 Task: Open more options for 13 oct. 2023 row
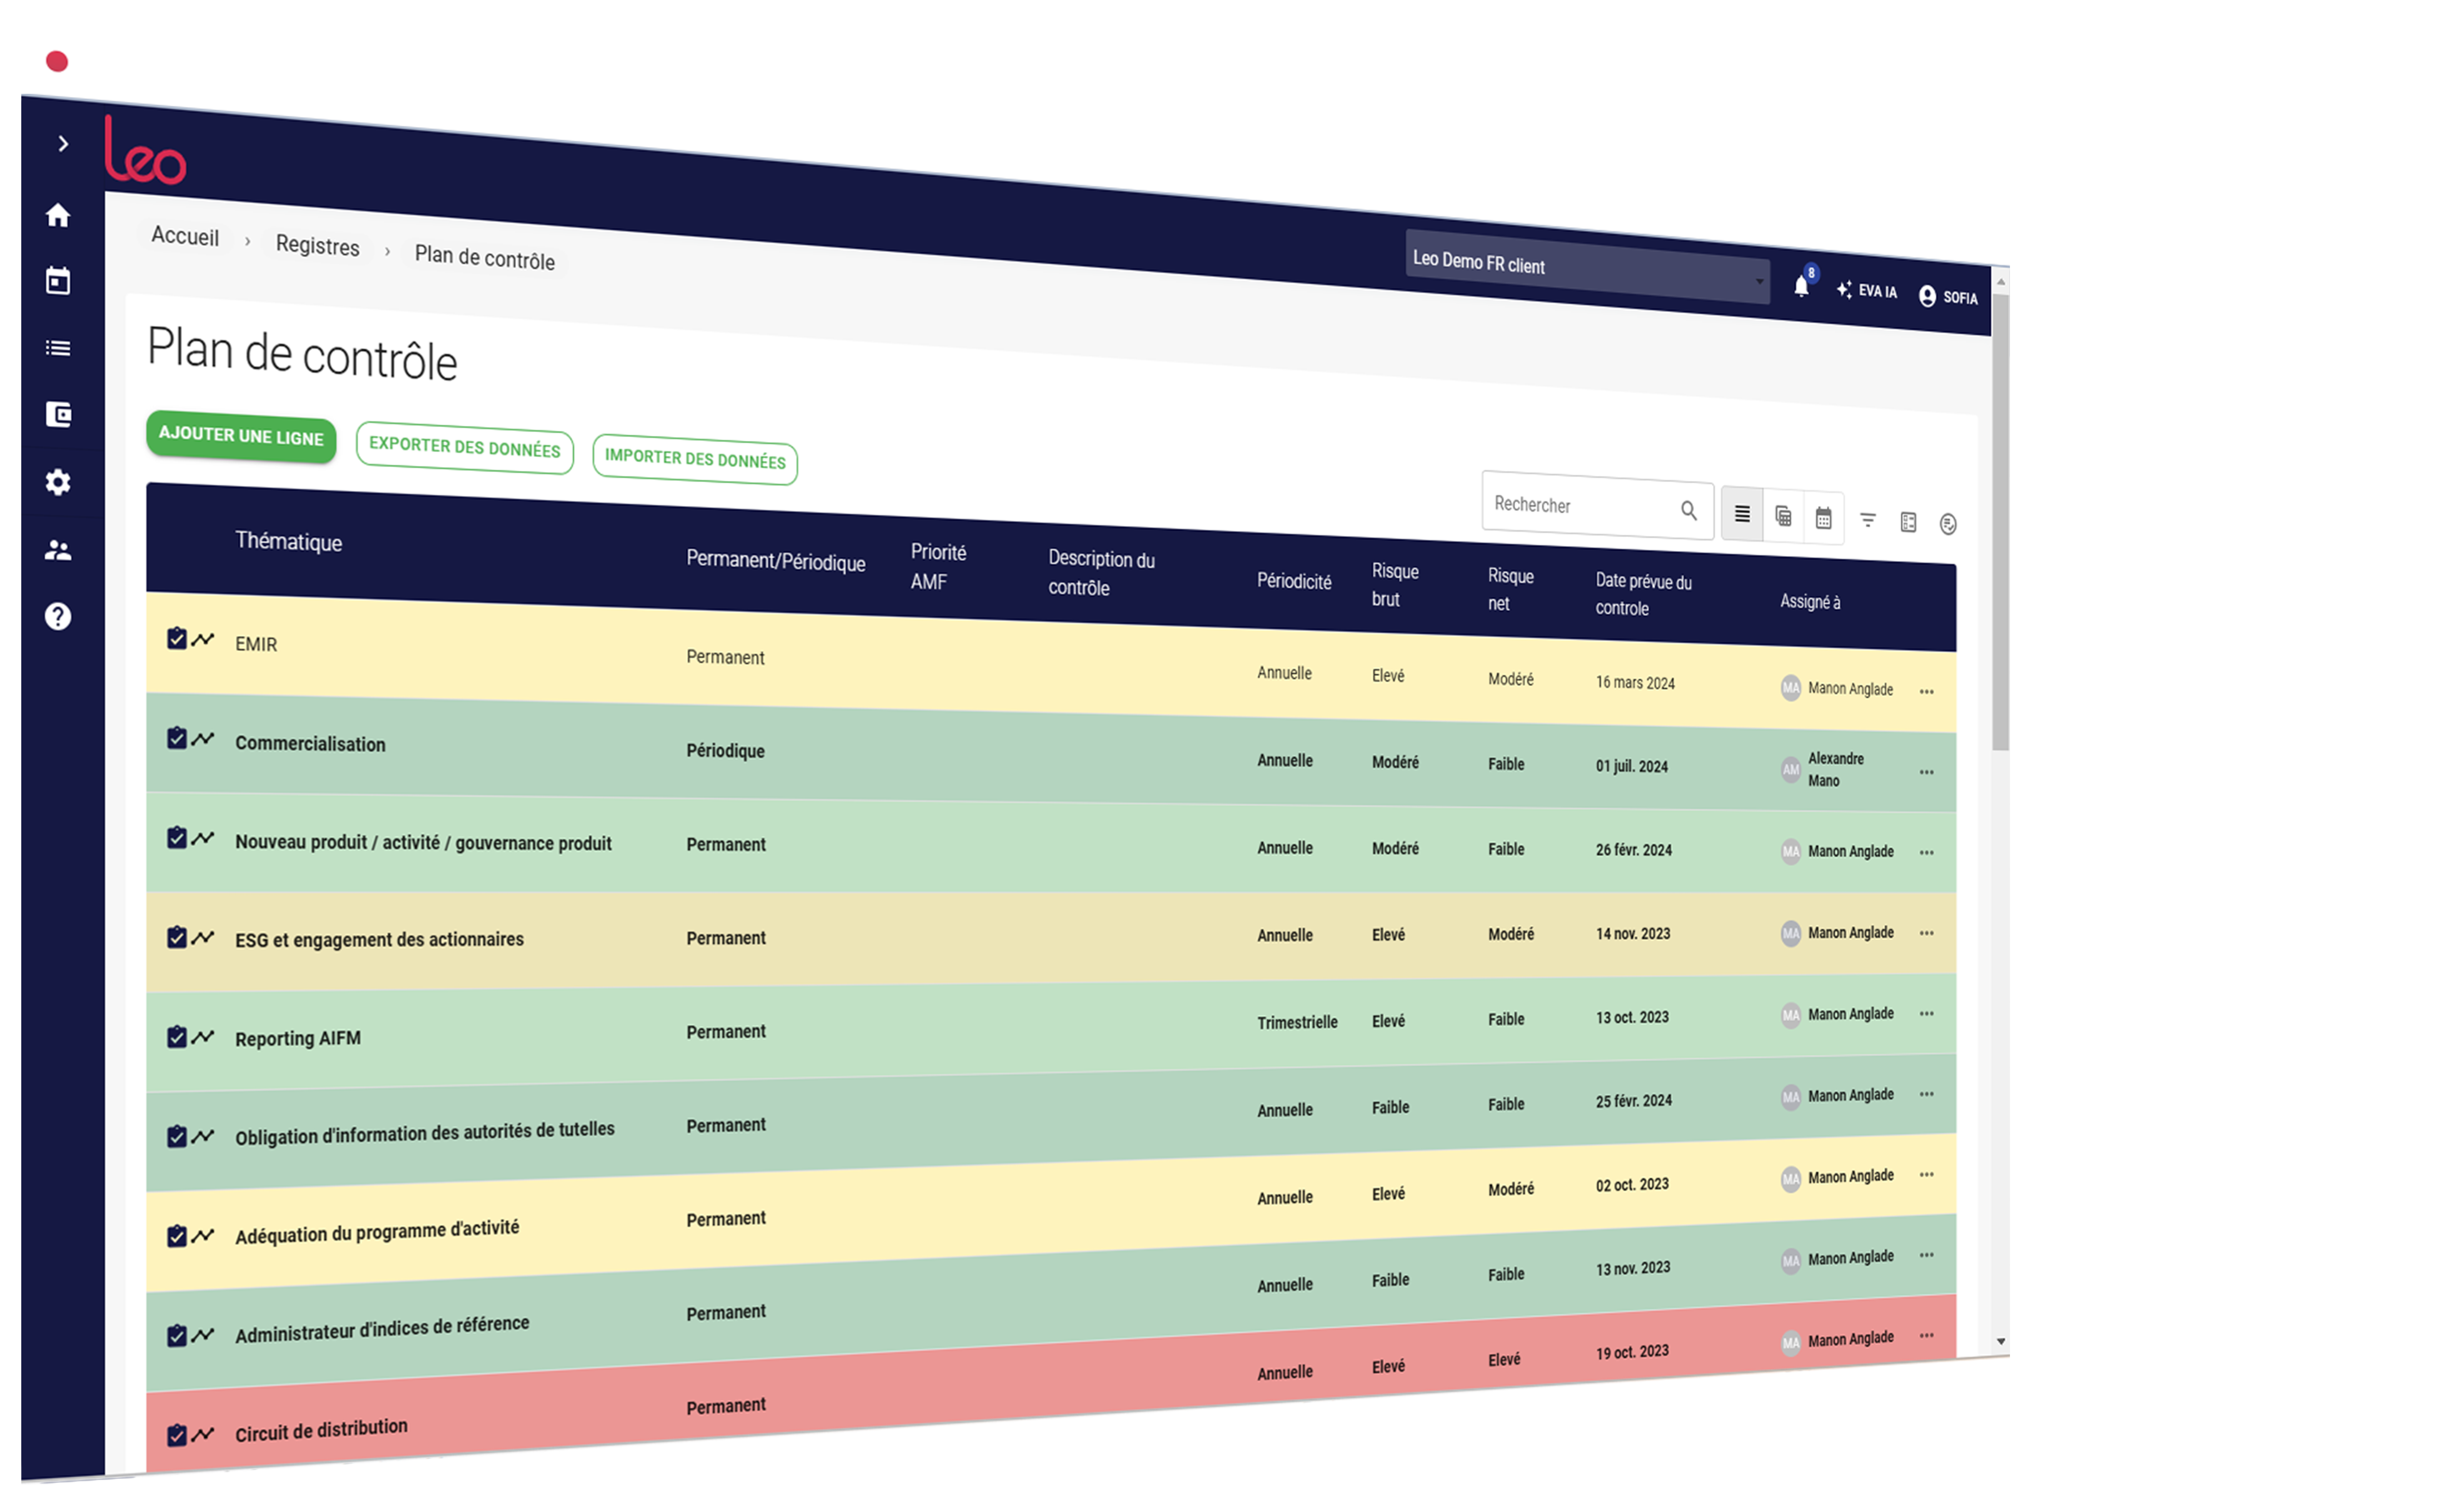point(1926,1013)
